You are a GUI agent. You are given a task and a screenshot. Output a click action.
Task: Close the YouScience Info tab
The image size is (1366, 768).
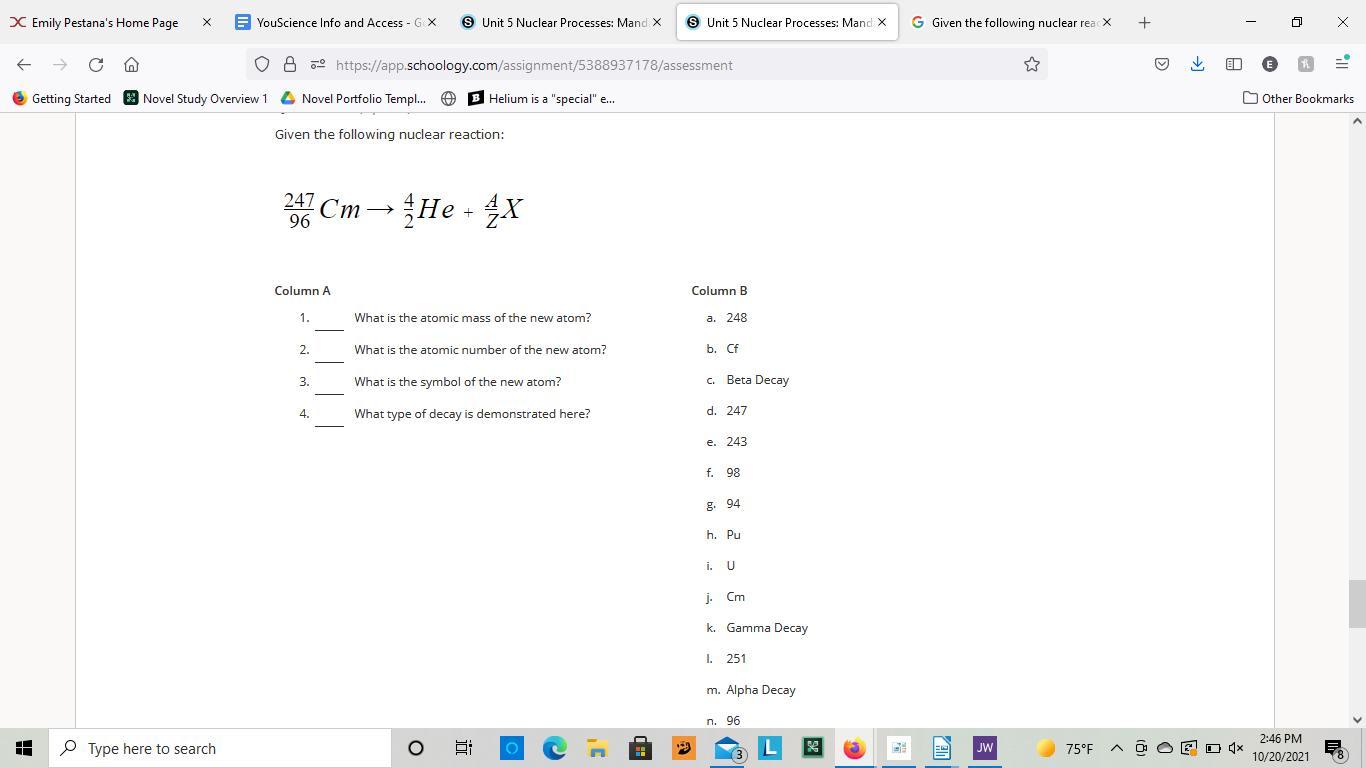click(x=432, y=22)
